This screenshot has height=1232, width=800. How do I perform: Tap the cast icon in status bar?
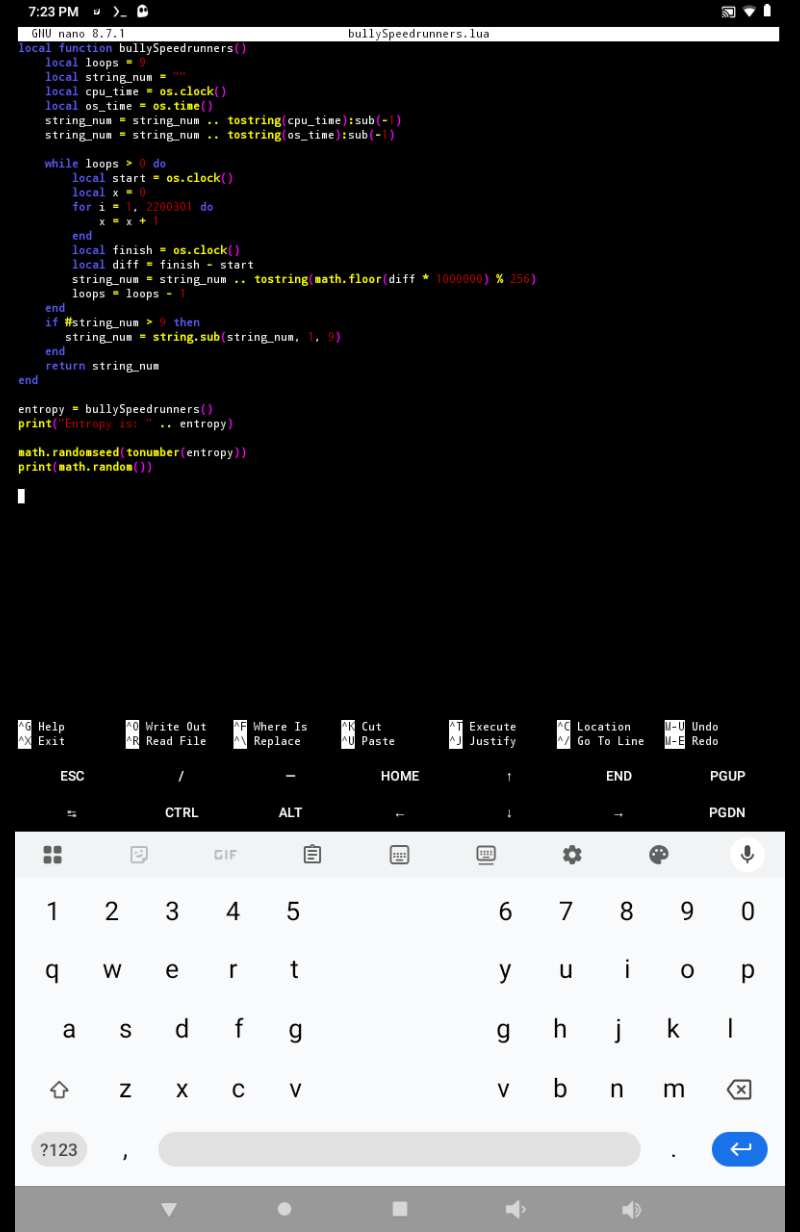coord(728,12)
